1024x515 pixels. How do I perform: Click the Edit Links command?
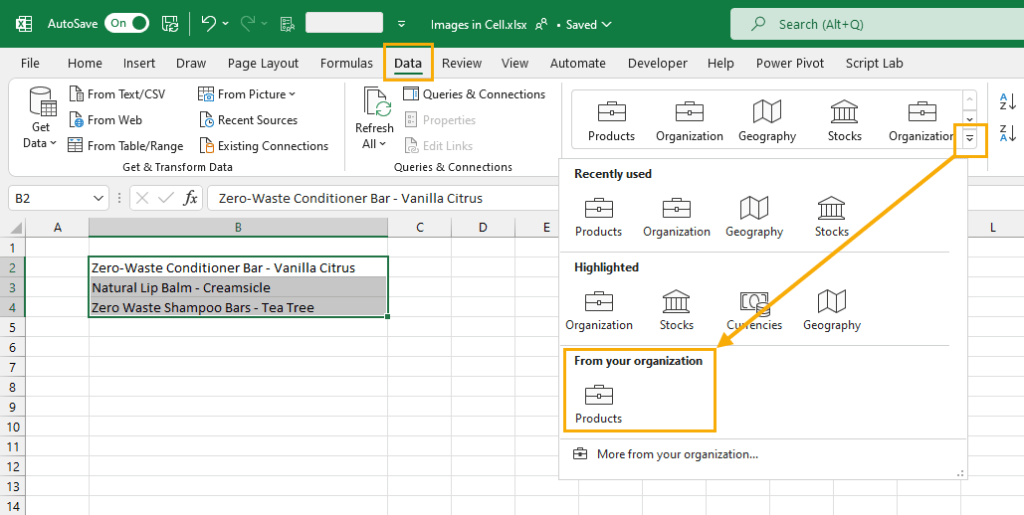pyautogui.click(x=439, y=146)
